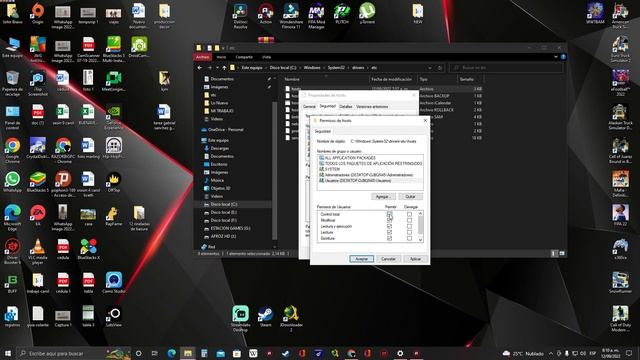Open Streamlabs Desktop shortcut
This screenshot has width=640, height=360.
[240, 318]
